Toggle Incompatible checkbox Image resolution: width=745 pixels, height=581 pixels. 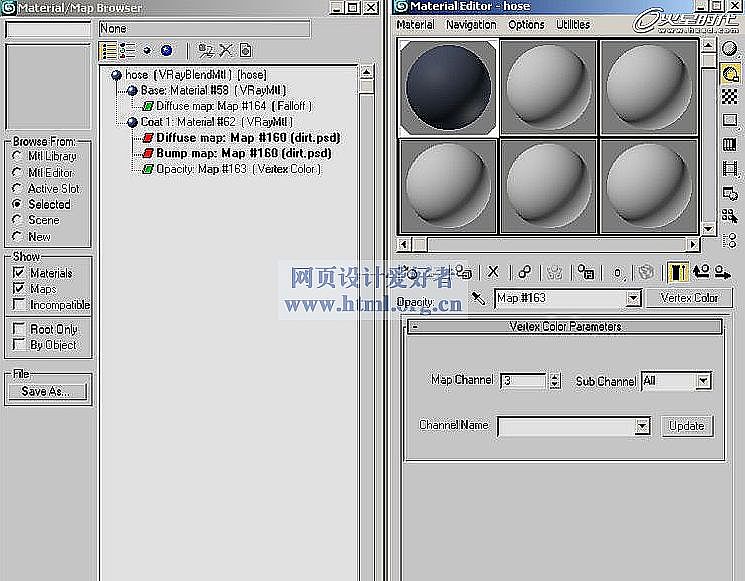[19, 304]
